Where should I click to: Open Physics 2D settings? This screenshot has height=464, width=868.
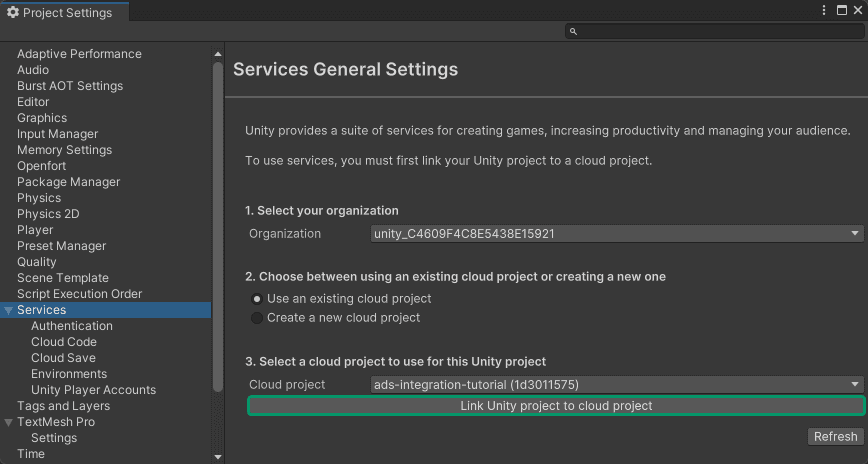48,214
